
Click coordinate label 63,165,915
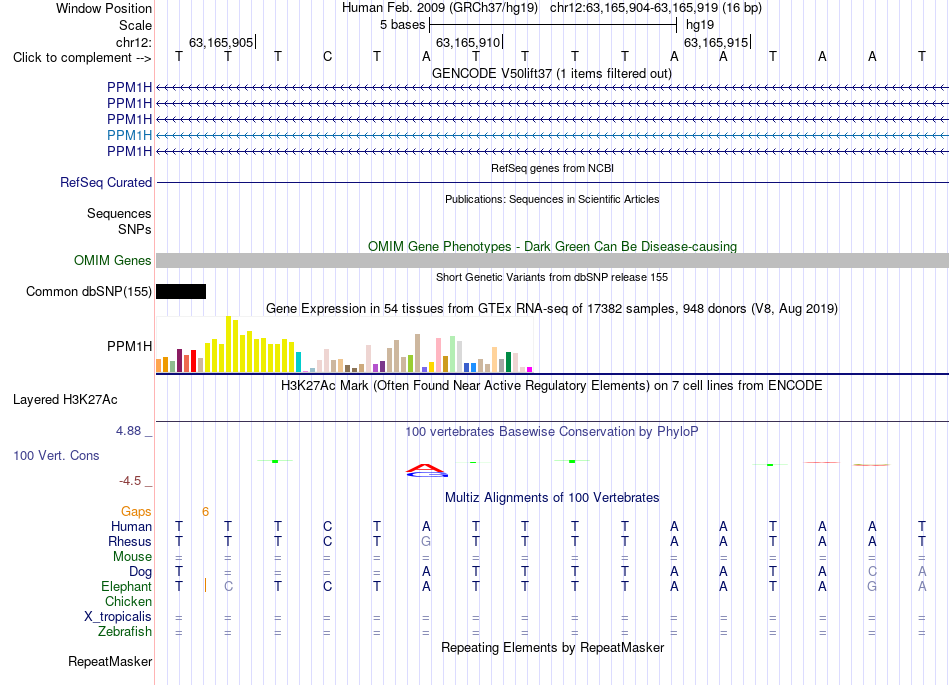coord(716,42)
